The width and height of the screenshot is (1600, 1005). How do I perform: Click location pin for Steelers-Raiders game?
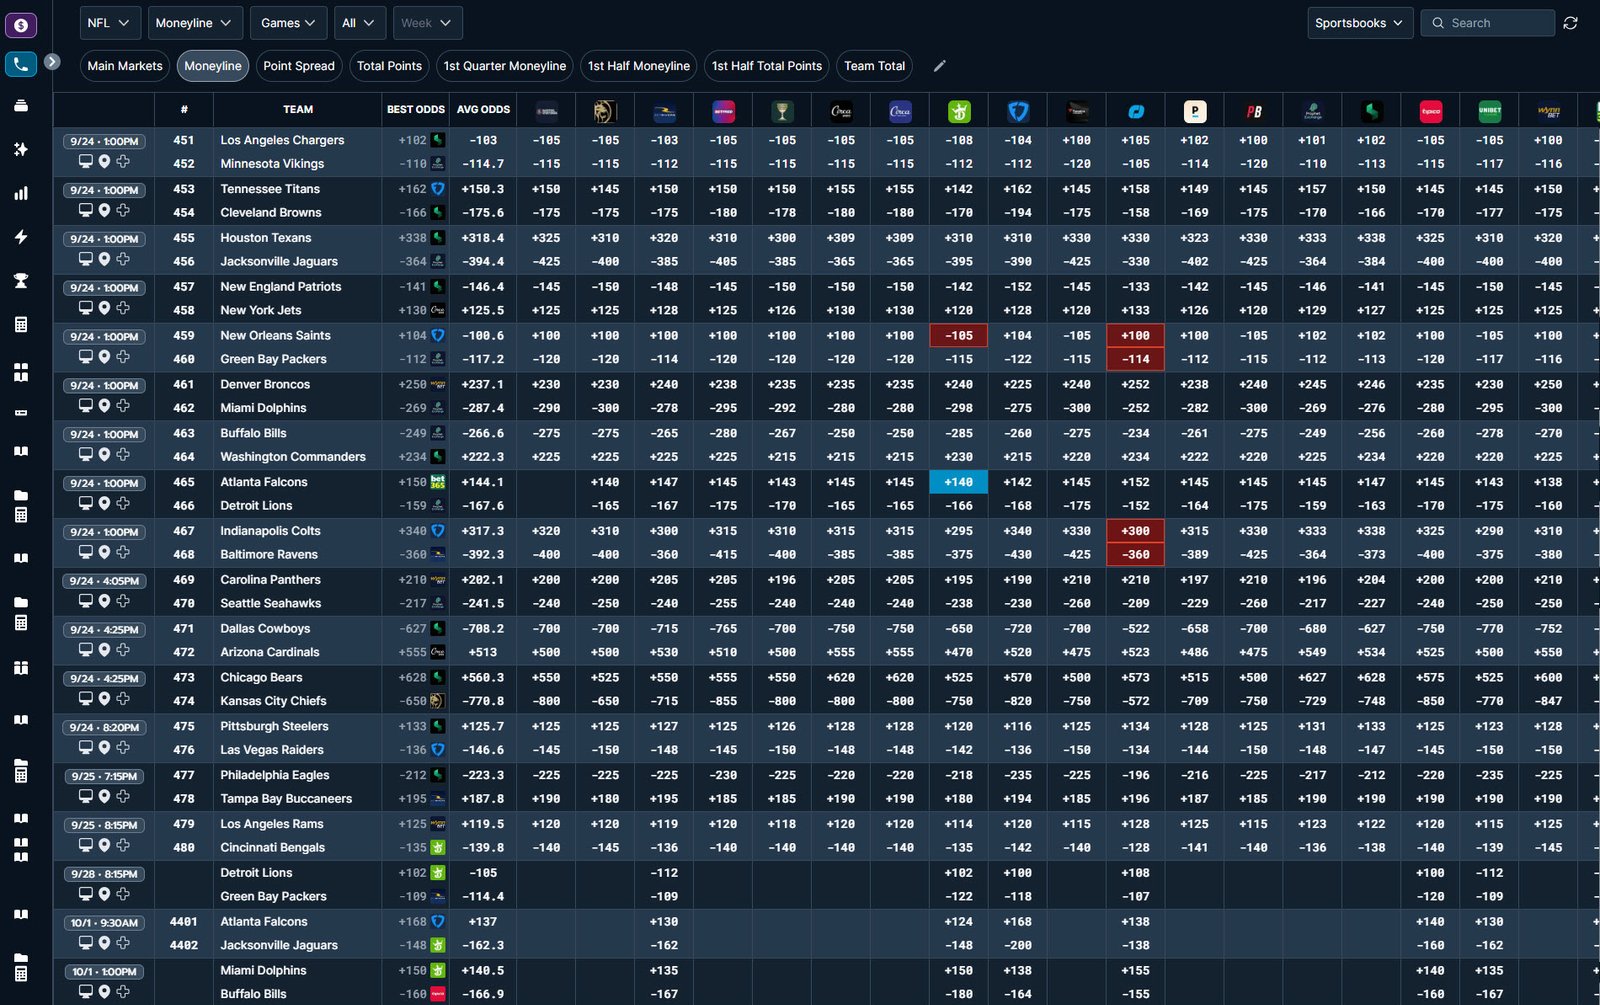click(x=104, y=747)
